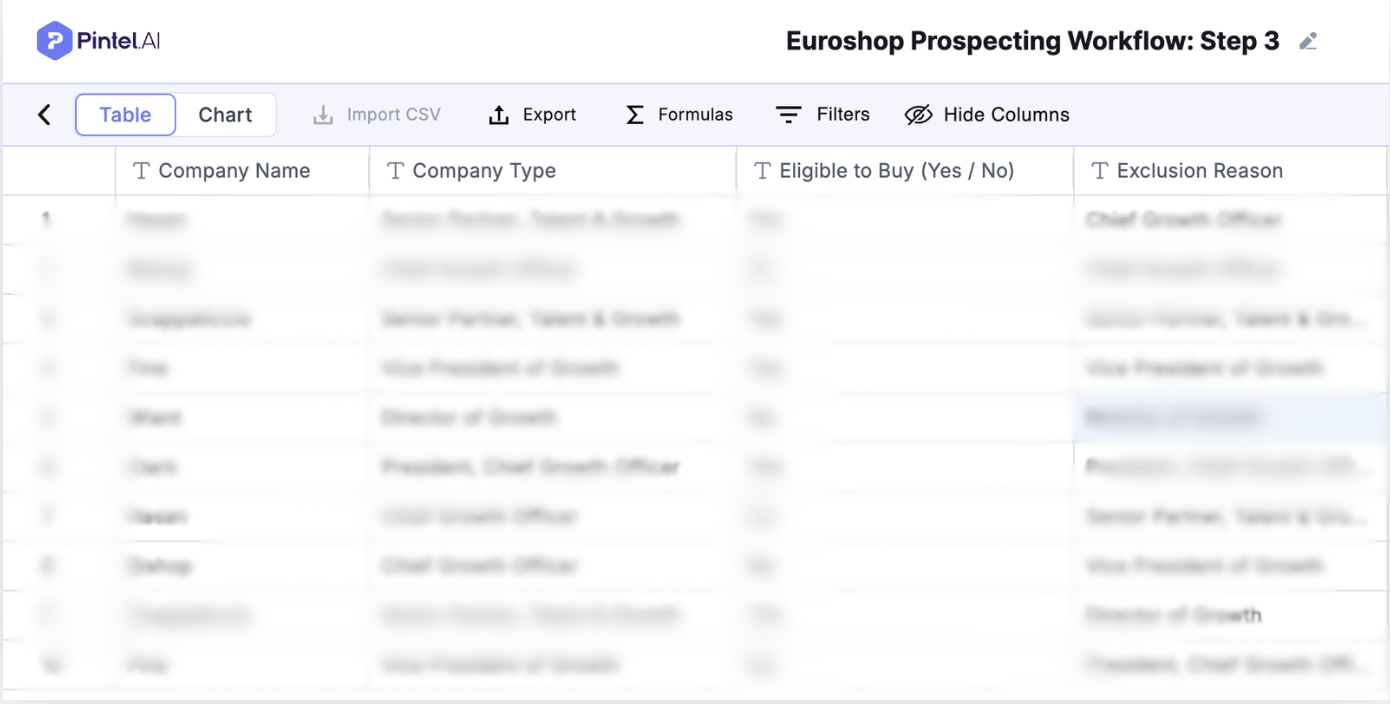The width and height of the screenshot is (1390, 704).
Task: Click the text type icon beside Company Name
Action: point(141,171)
